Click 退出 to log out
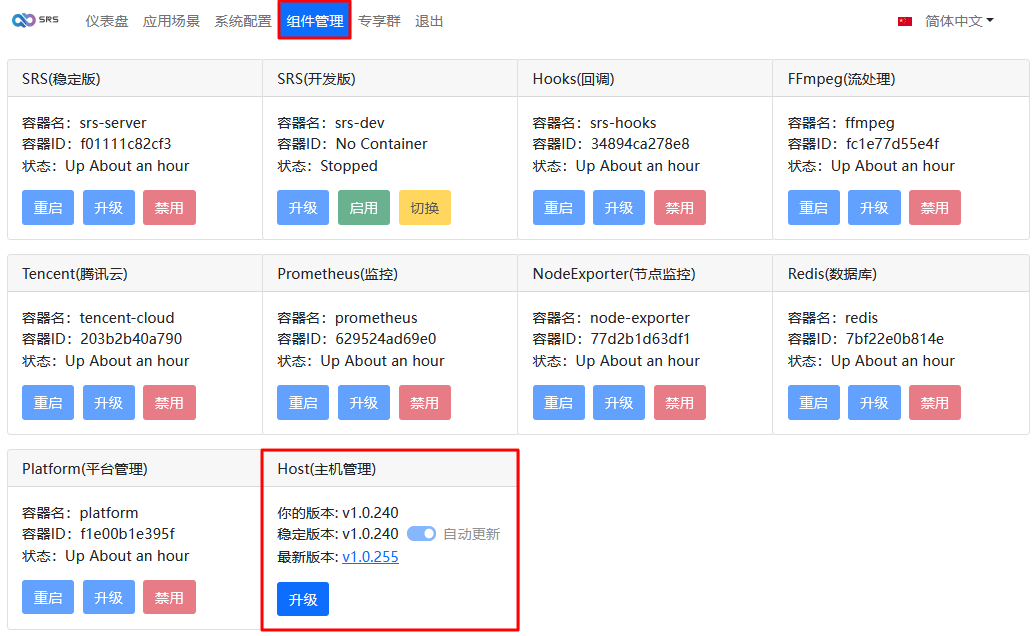This screenshot has width=1036, height=636. (429, 21)
